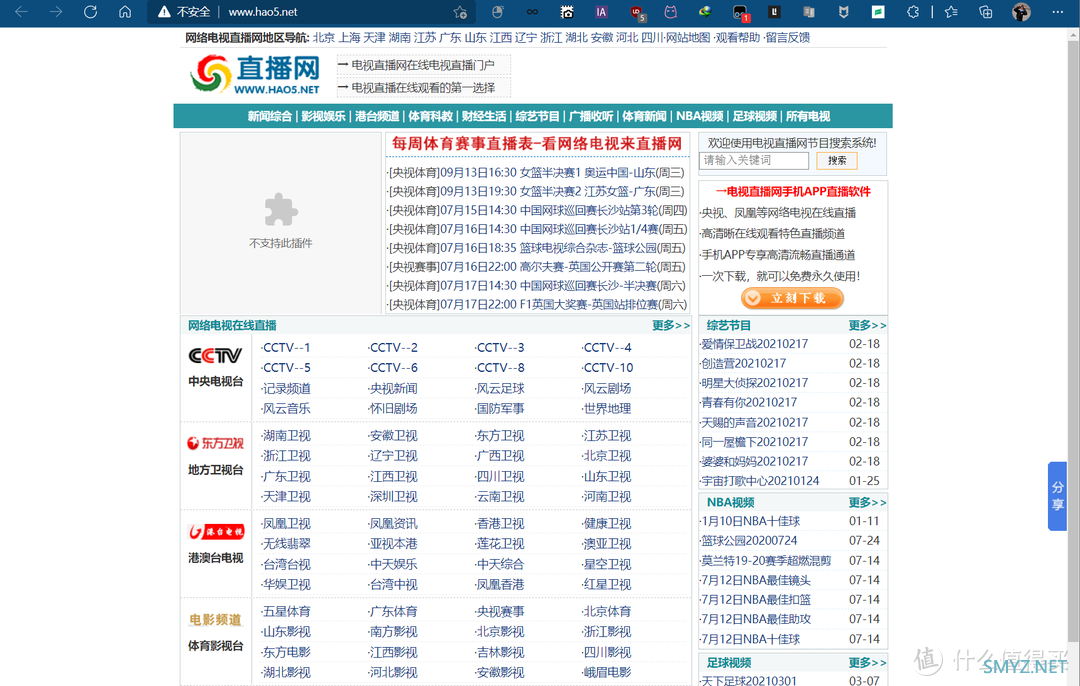Click the 直播网 site logo
This screenshot has height=686, width=1080.
tap(256, 74)
